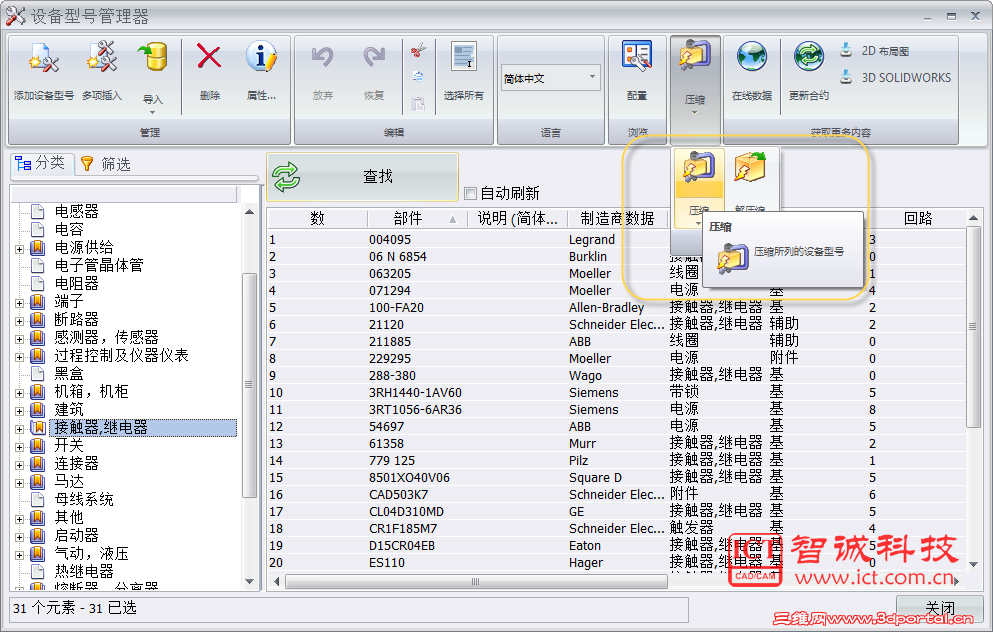This screenshot has height=632, width=993.
Task: Select part 3RH1440-1AV60 cell
Action: pos(415,393)
